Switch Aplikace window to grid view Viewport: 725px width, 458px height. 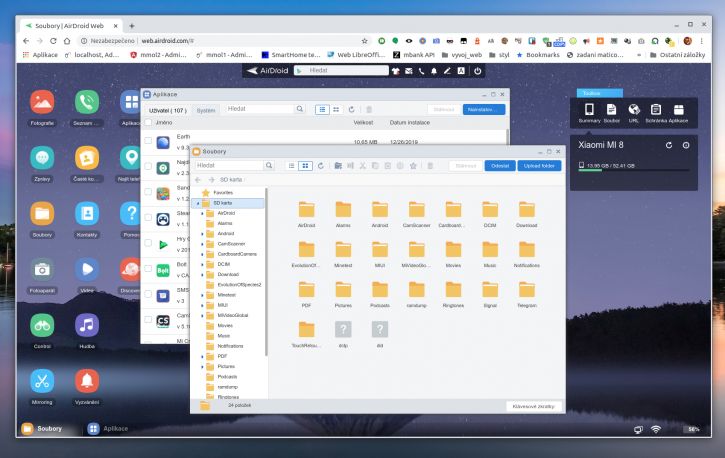[336, 110]
